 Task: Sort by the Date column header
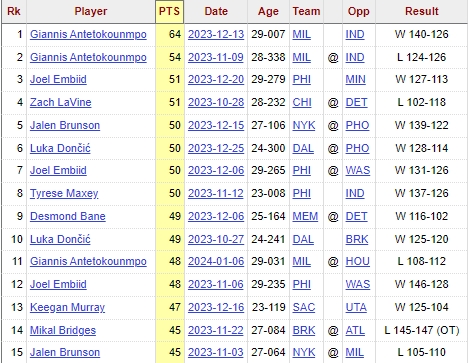[216, 11]
